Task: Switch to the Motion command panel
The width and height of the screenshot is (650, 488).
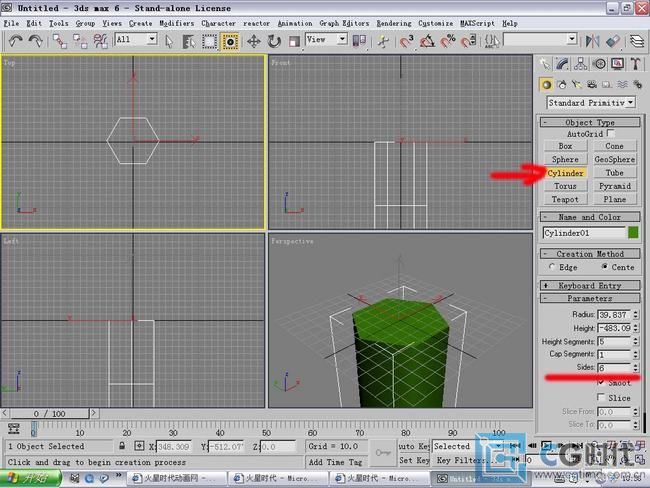Action: click(x=599, y=64)
